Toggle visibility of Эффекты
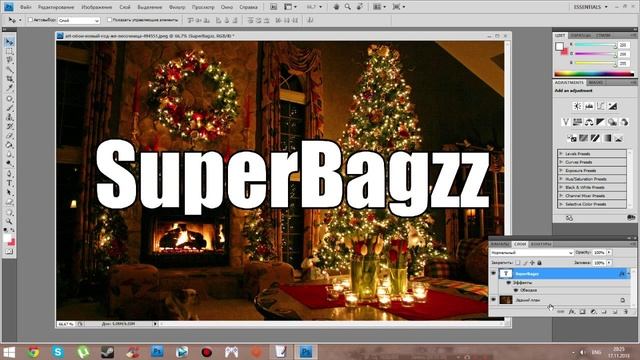 [509, 282]
